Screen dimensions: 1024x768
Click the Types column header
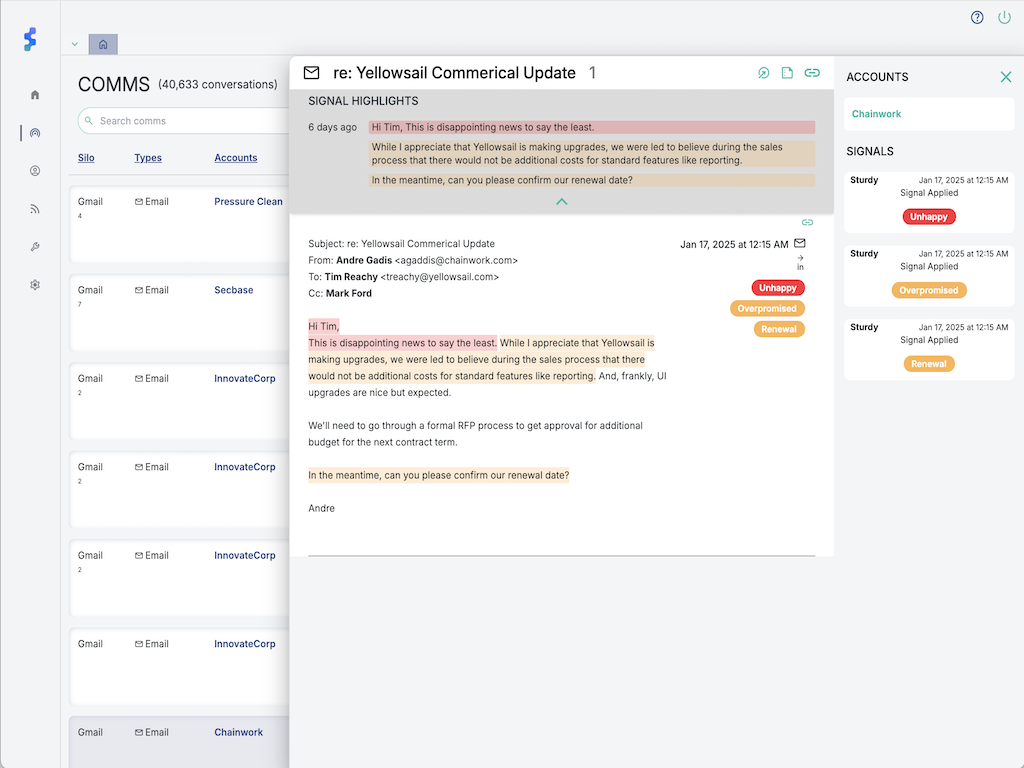click(148, 158)
